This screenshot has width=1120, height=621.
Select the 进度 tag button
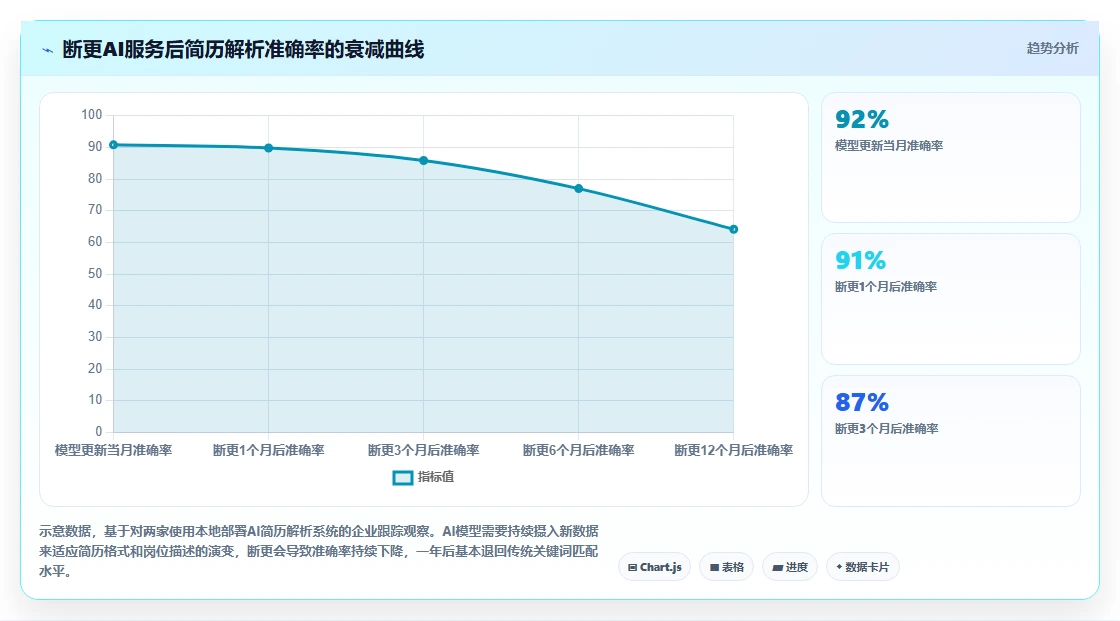click(790, 567)
